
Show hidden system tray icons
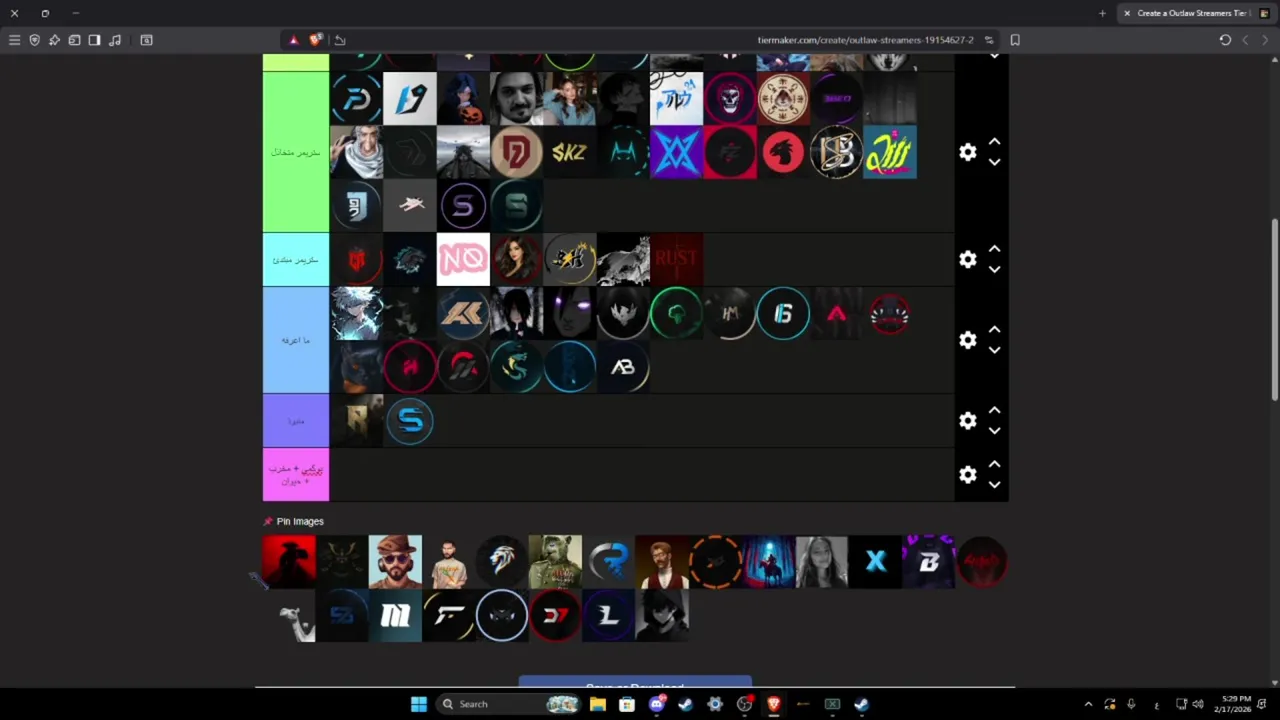point(1088,704)
